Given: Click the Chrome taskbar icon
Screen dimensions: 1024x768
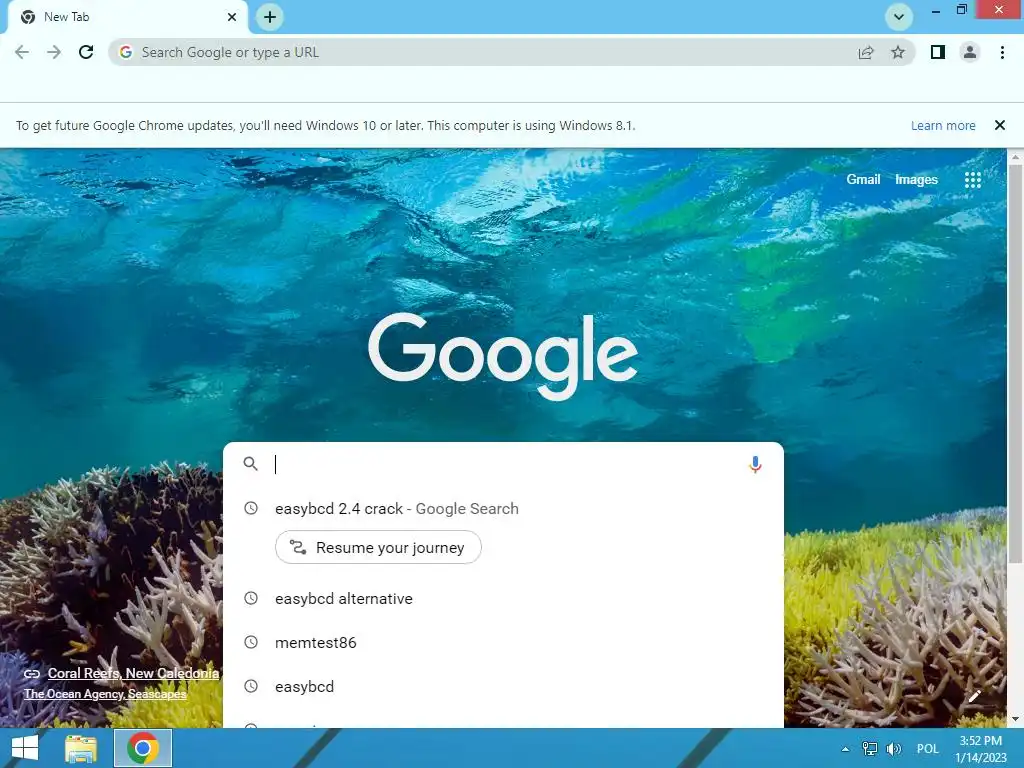Looking at the screenshot, I should pyautogui.click(x=143, y=748).
